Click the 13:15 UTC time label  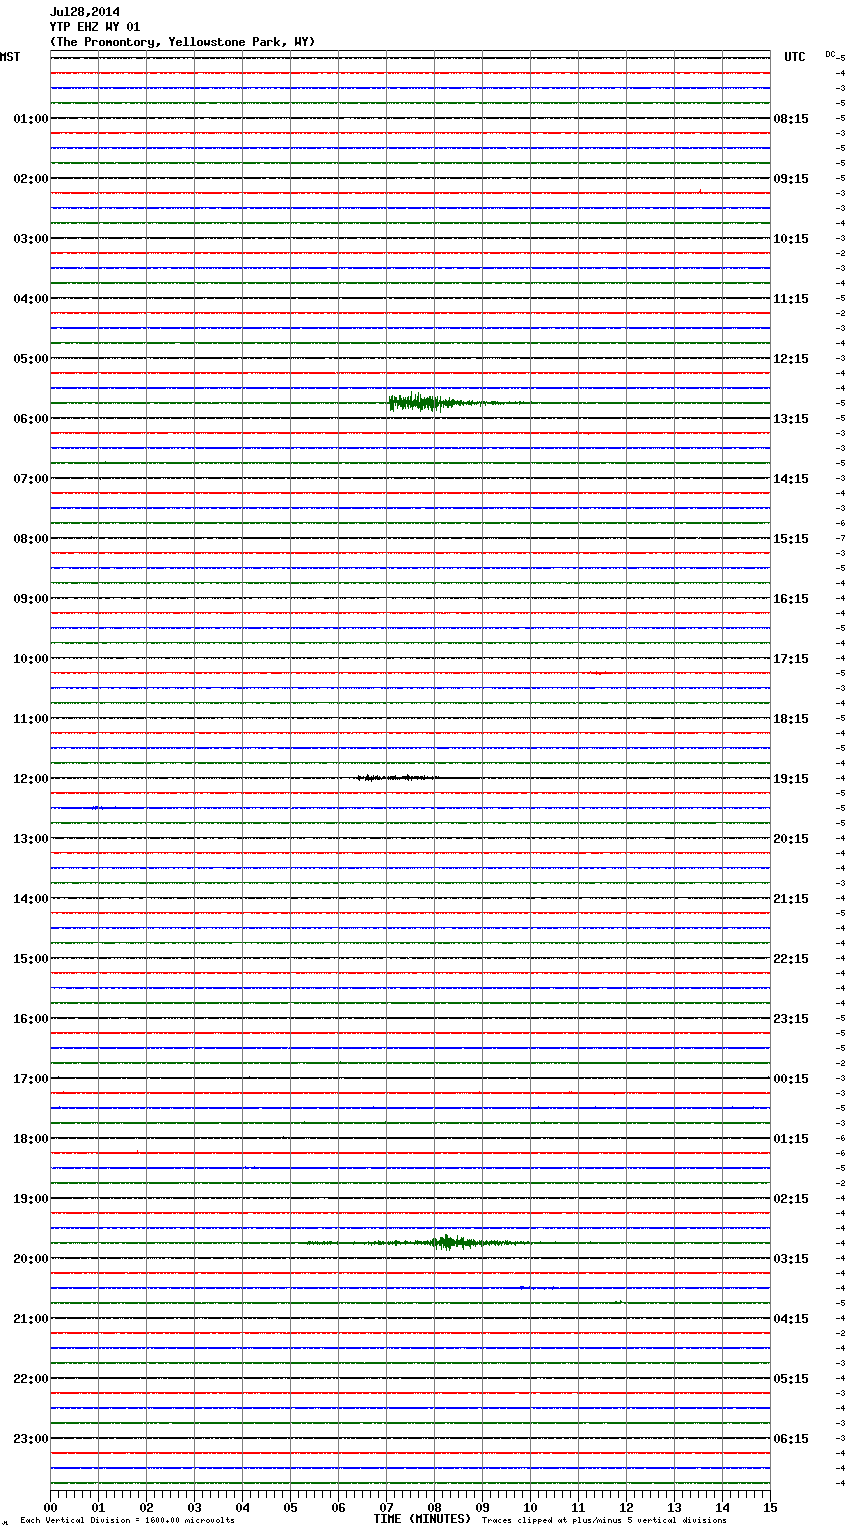[791, 419]
